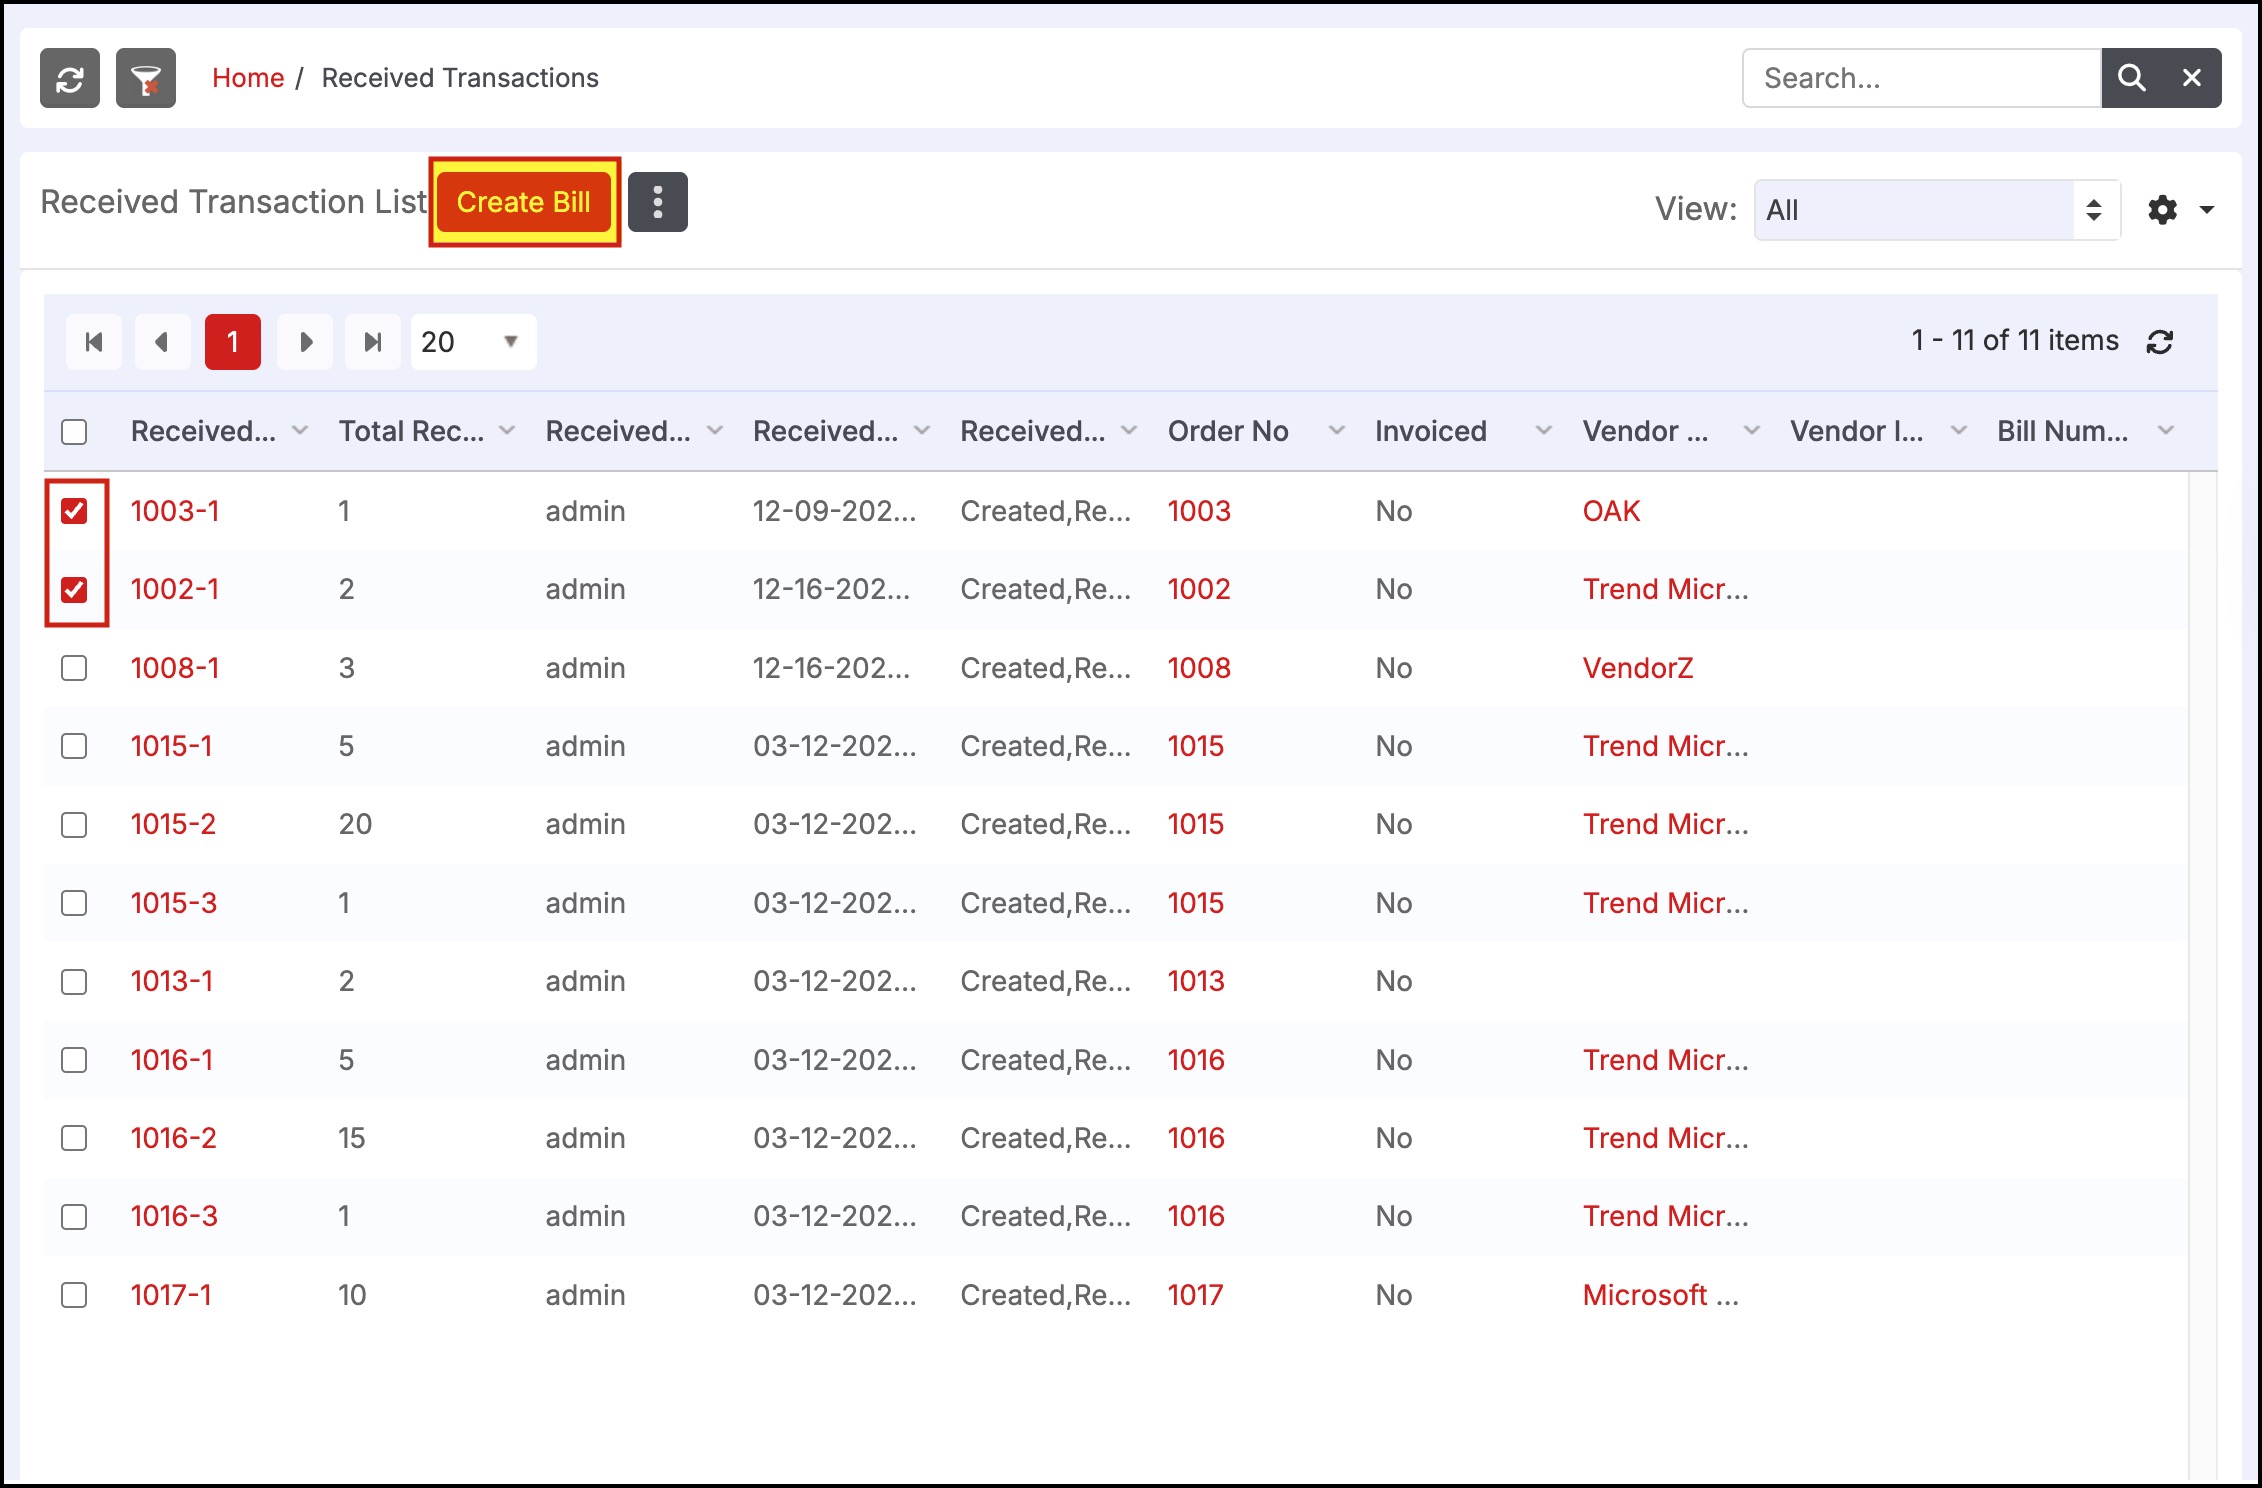
Task: Check the checkbox for row 1015-1
Action: pos(74,746)
